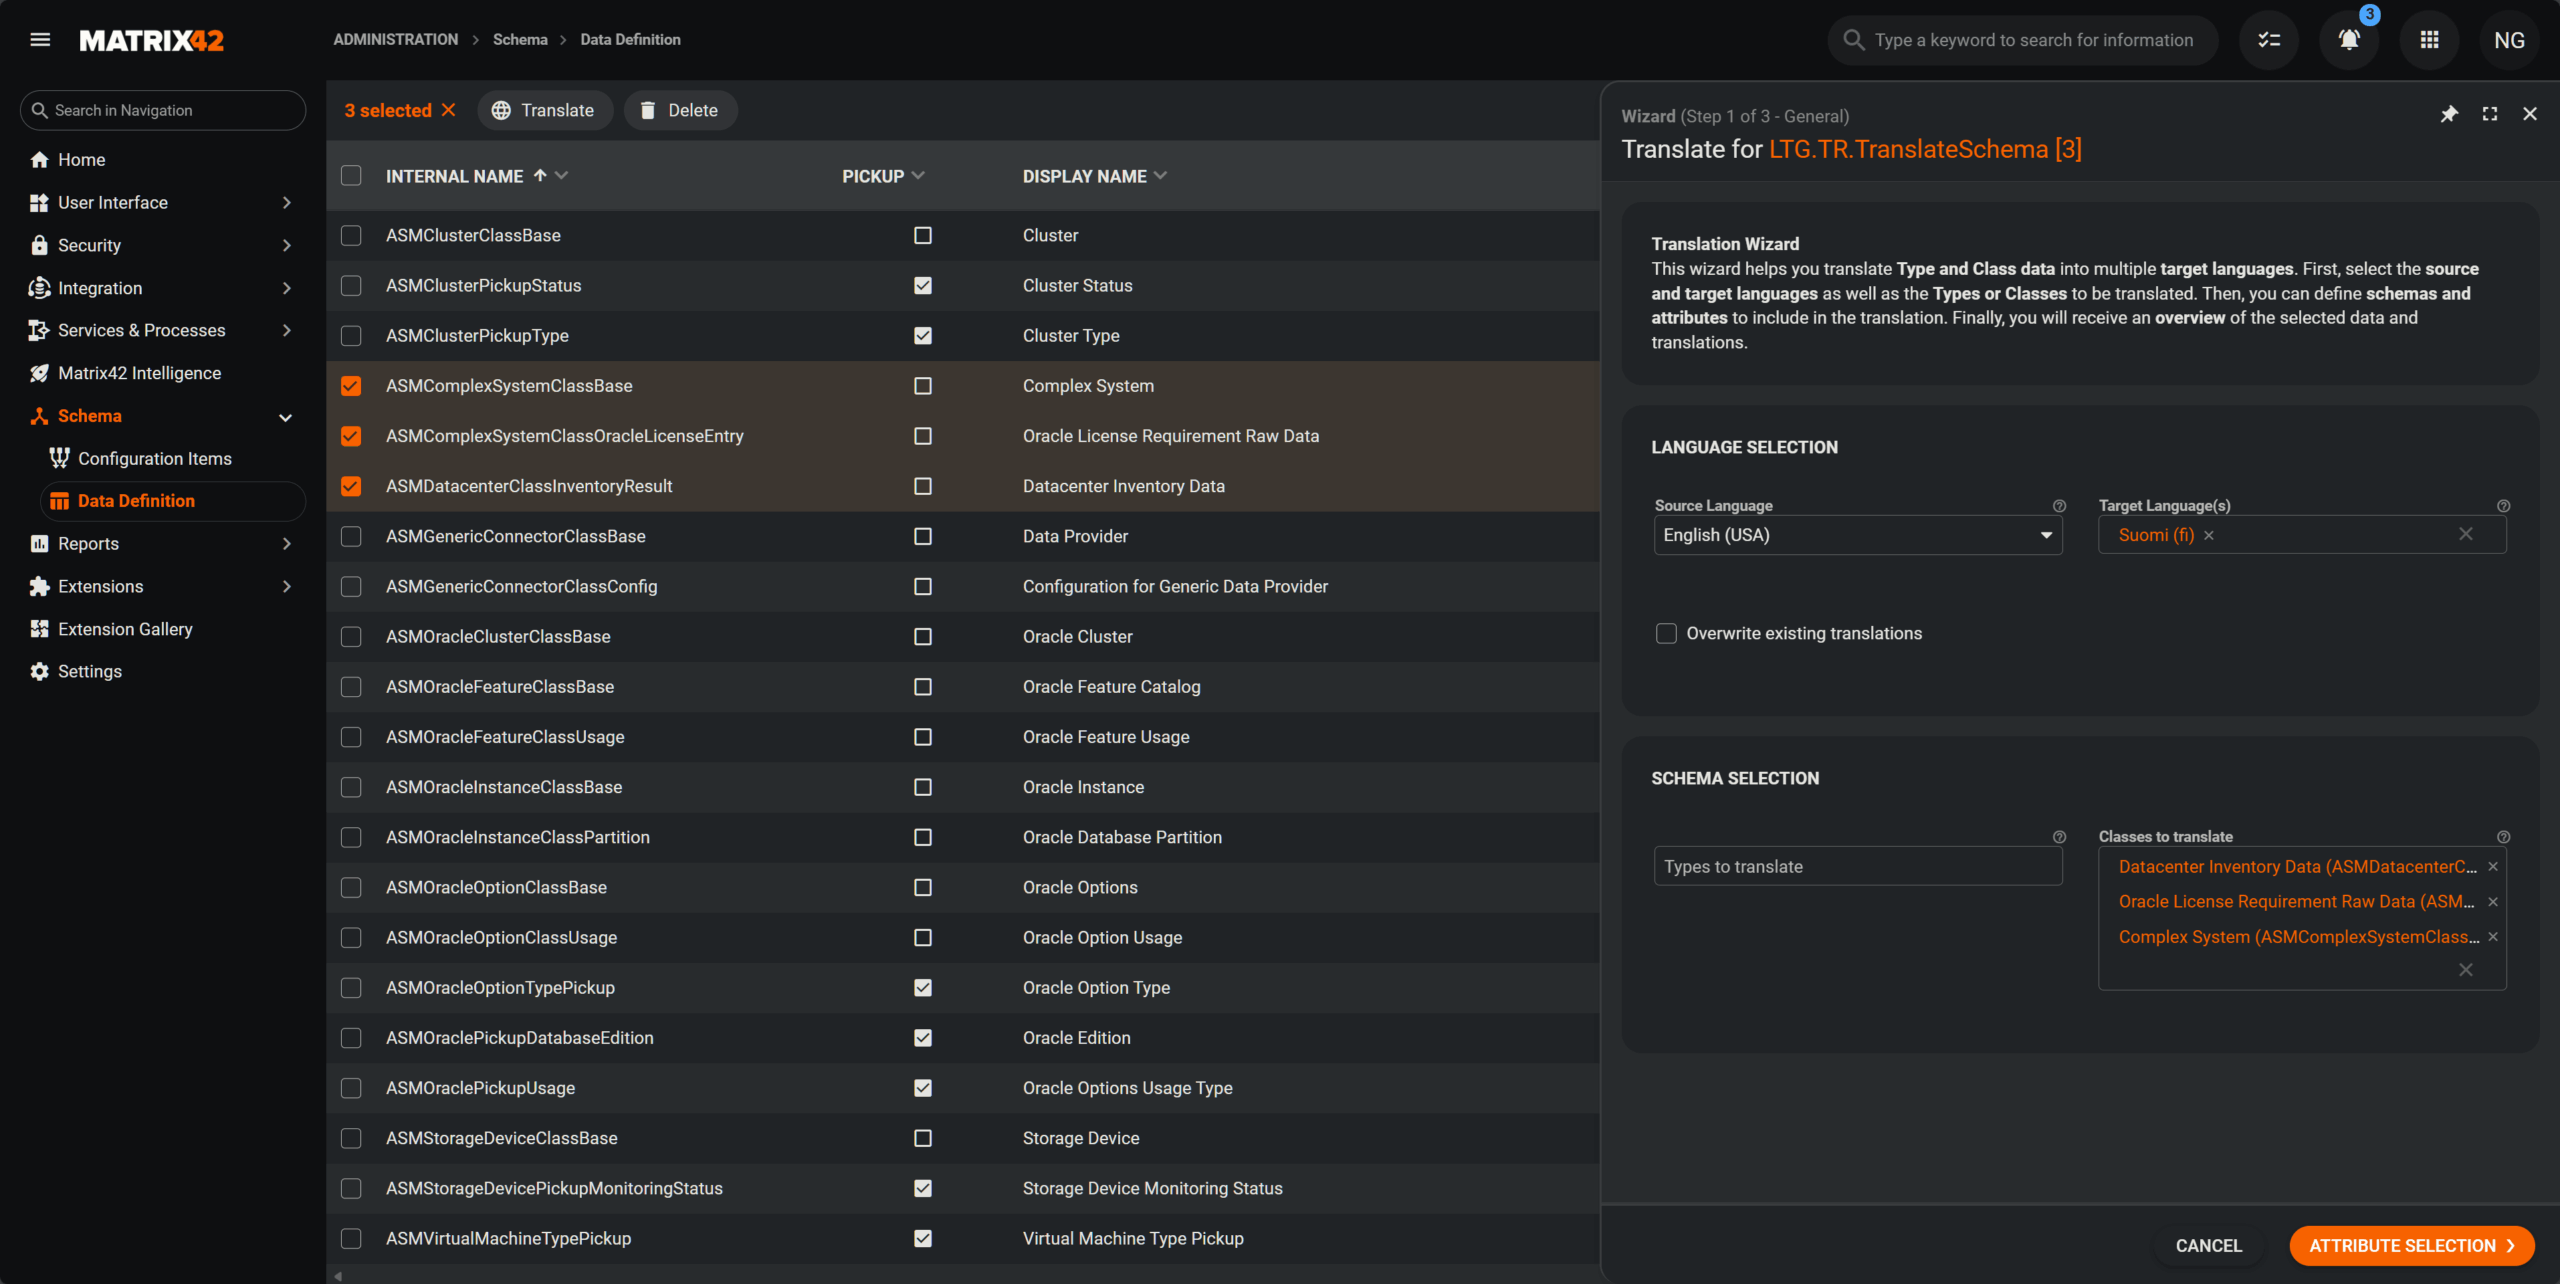Open the hamburger menu icon
This screenshot has height=1284, width=2560.
pyautogui.click(x=40, y=40)
